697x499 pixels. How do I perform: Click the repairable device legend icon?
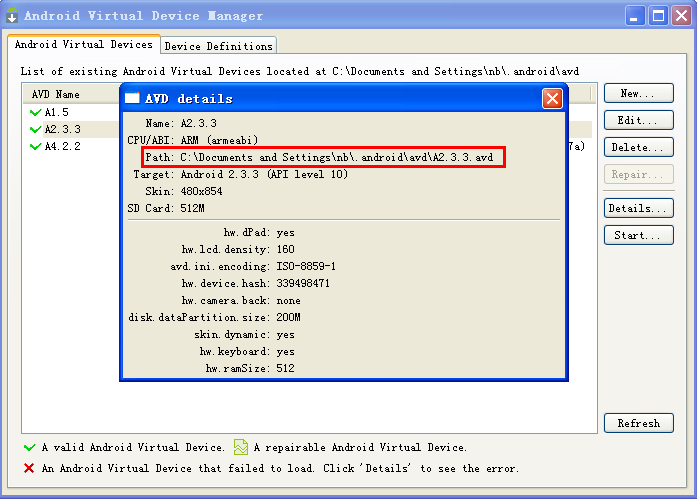[x=241, y=447]
